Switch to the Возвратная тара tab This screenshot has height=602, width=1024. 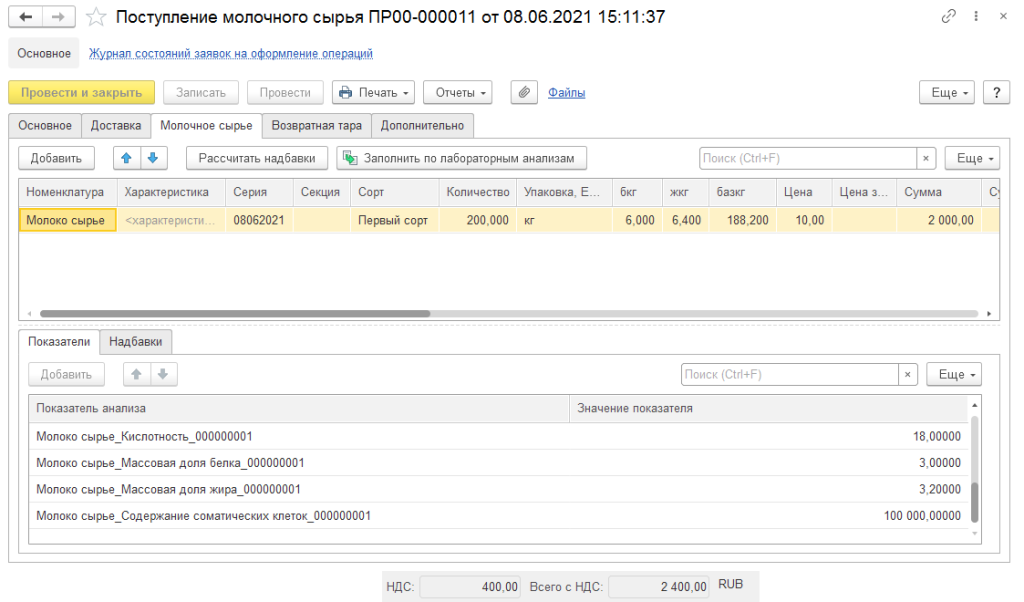coord(317,125)
